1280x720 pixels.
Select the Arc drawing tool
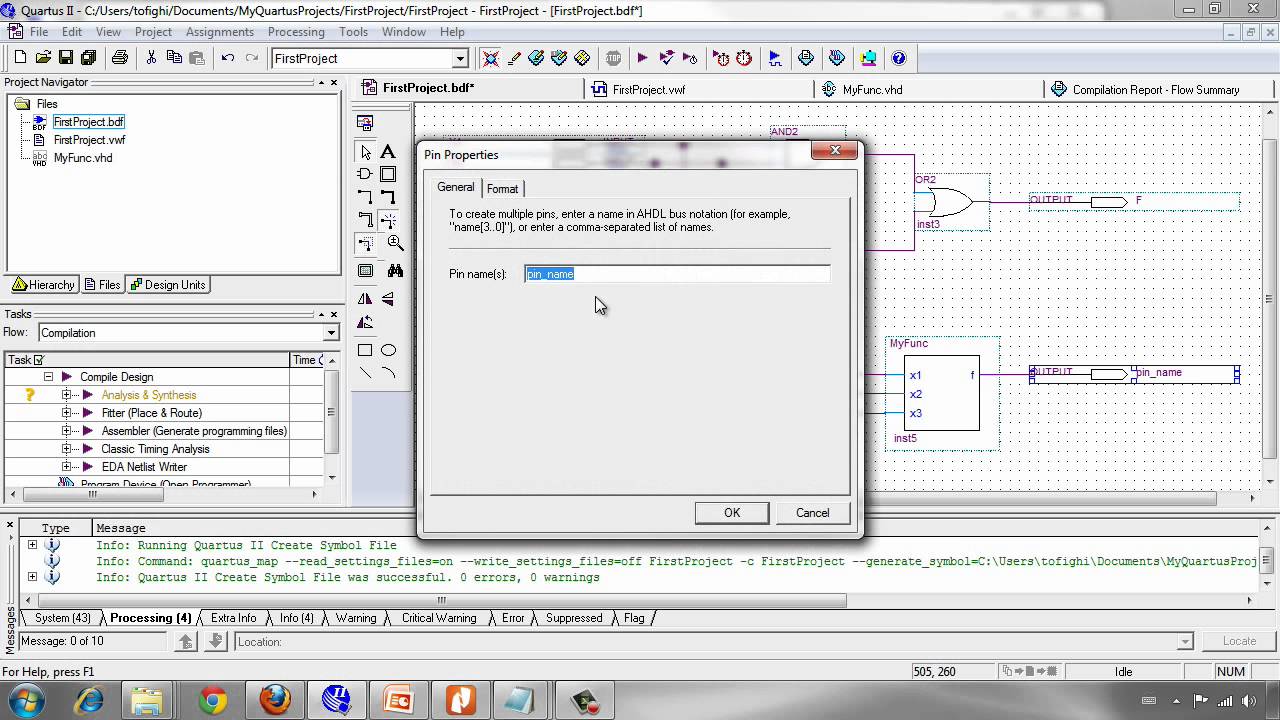pyautogui.click(x=388, y=373)
